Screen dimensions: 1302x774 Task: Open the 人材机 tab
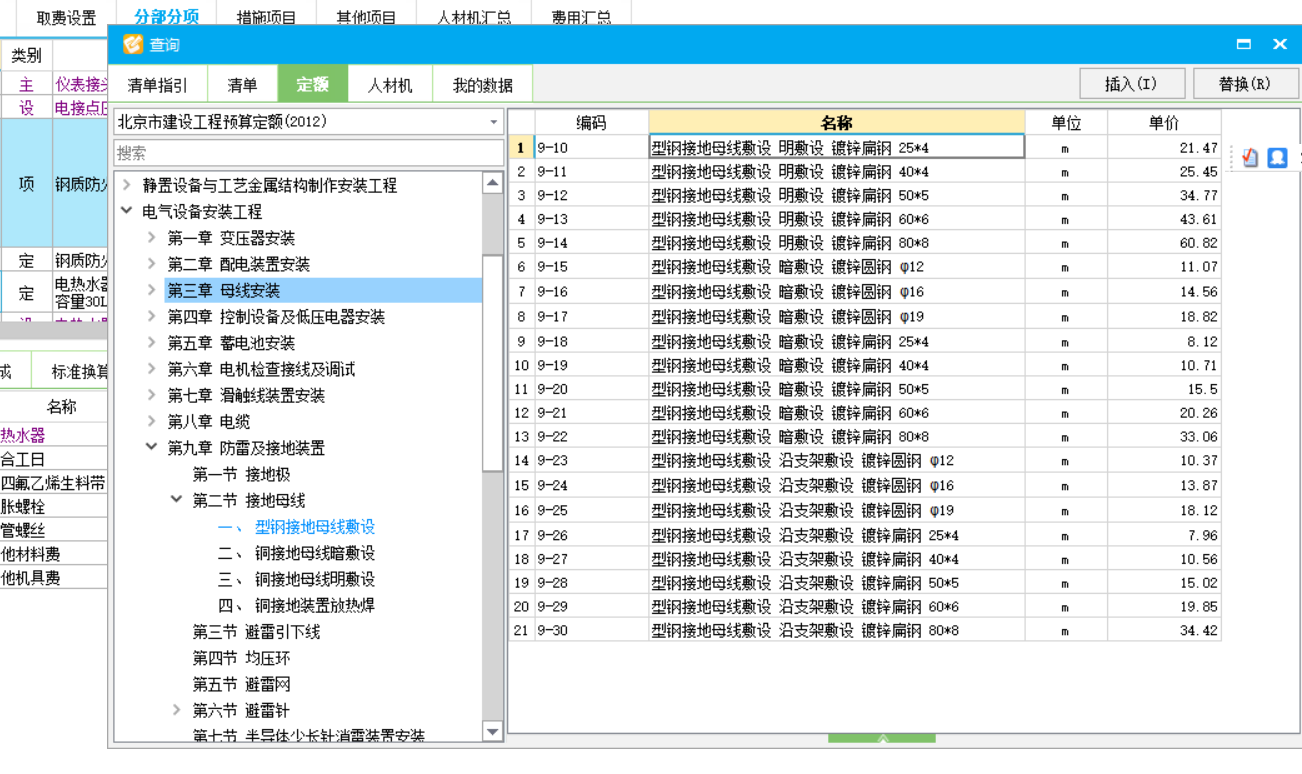point(390,85)
